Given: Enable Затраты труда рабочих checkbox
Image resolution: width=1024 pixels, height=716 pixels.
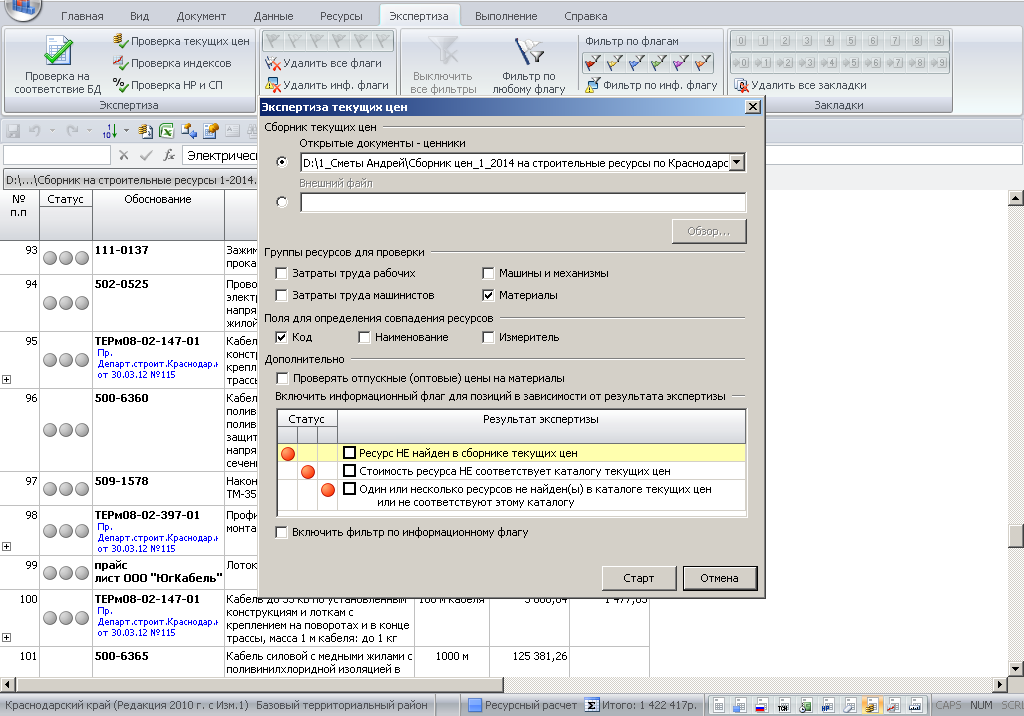Looking at the screenshot, I should click(281, 273).
